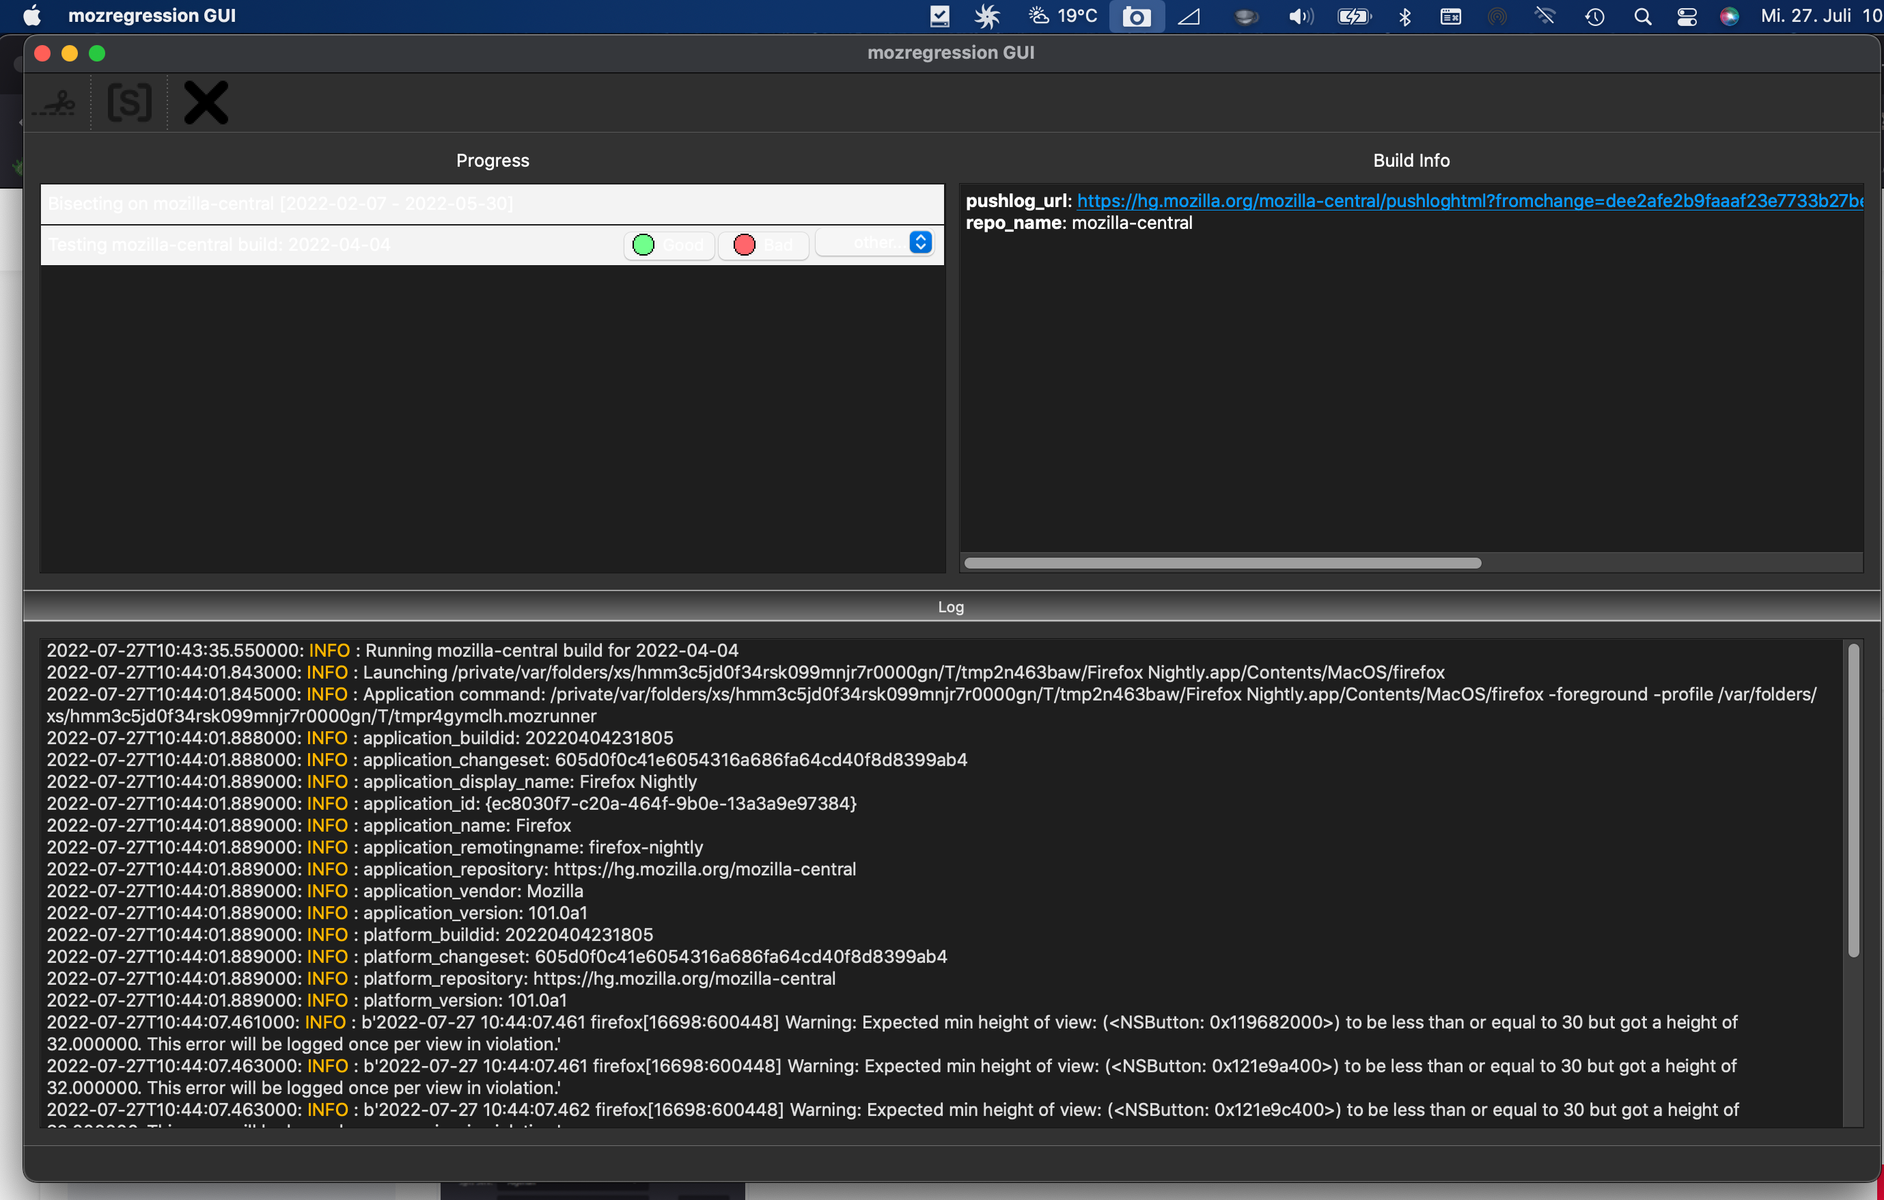This screenshot has width=1884, height=1200.
Task: Open the screenshot camera menu bar icon
Action: point(1136,16)
